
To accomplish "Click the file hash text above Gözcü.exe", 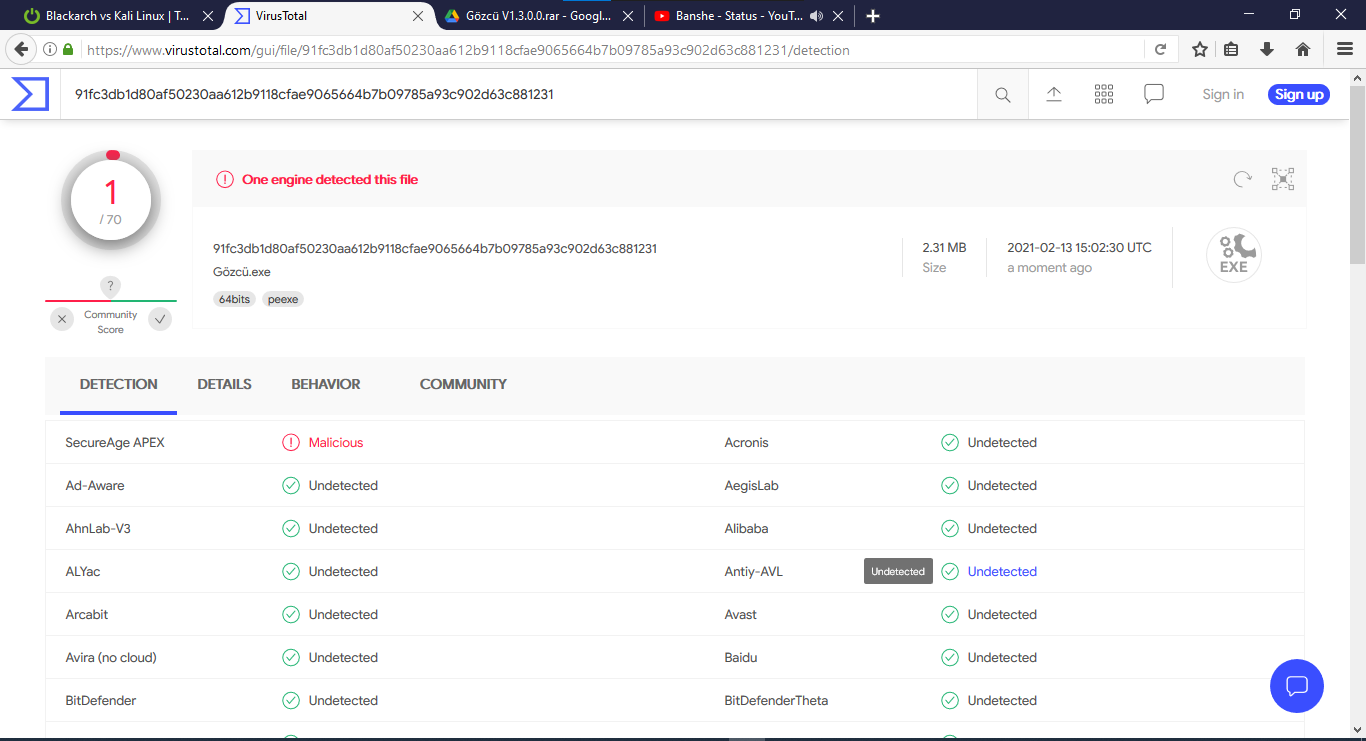I will click(x=435, y=248).
